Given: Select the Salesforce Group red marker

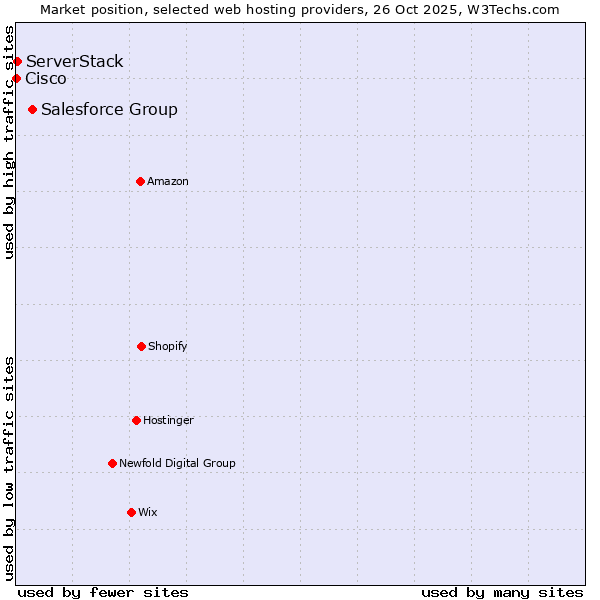Looking at the screenshot, I should (33, 109).
